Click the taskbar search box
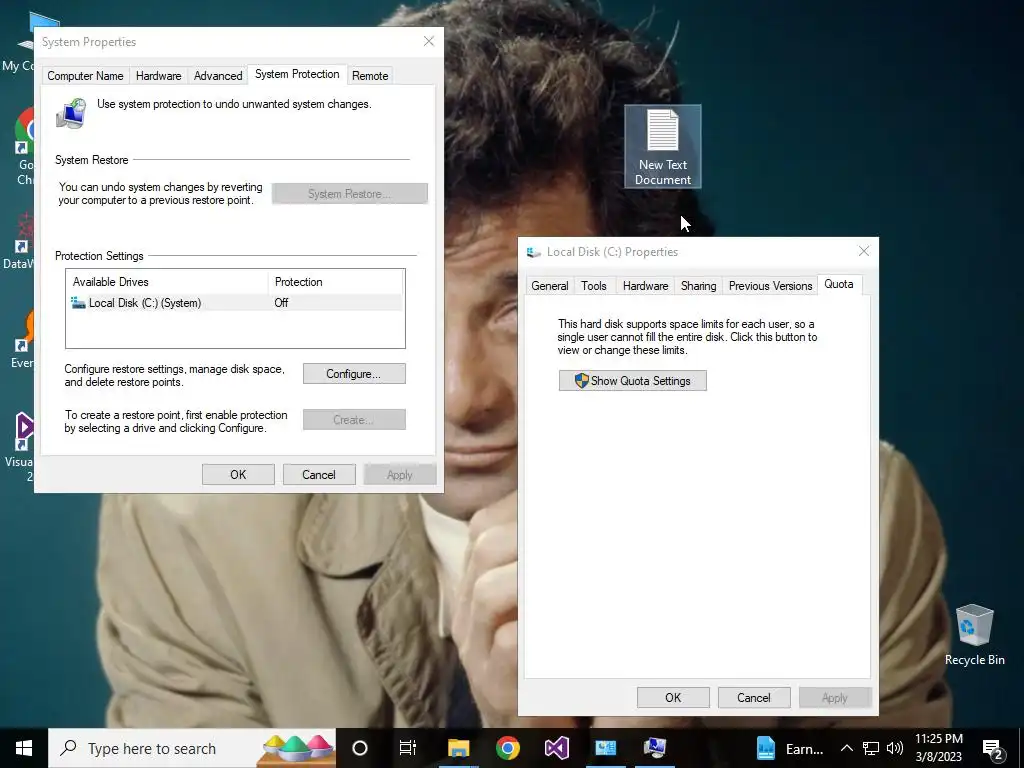This screenshot has height=768, width=1024. coord(192,748)
